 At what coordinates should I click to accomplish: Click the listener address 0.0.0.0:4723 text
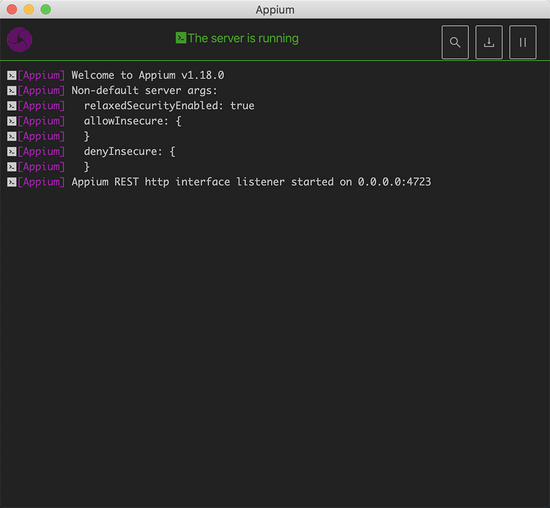(x=394, y=182)
